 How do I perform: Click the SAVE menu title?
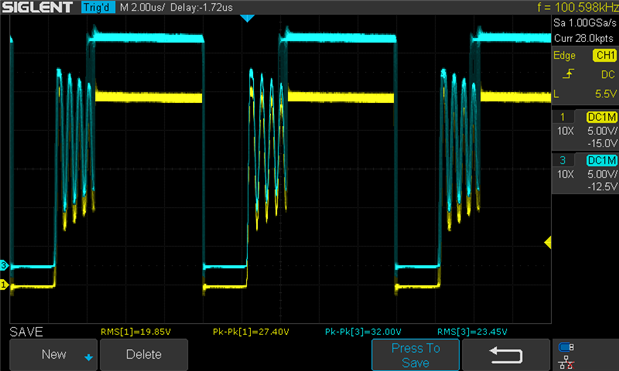coord(26,332)
